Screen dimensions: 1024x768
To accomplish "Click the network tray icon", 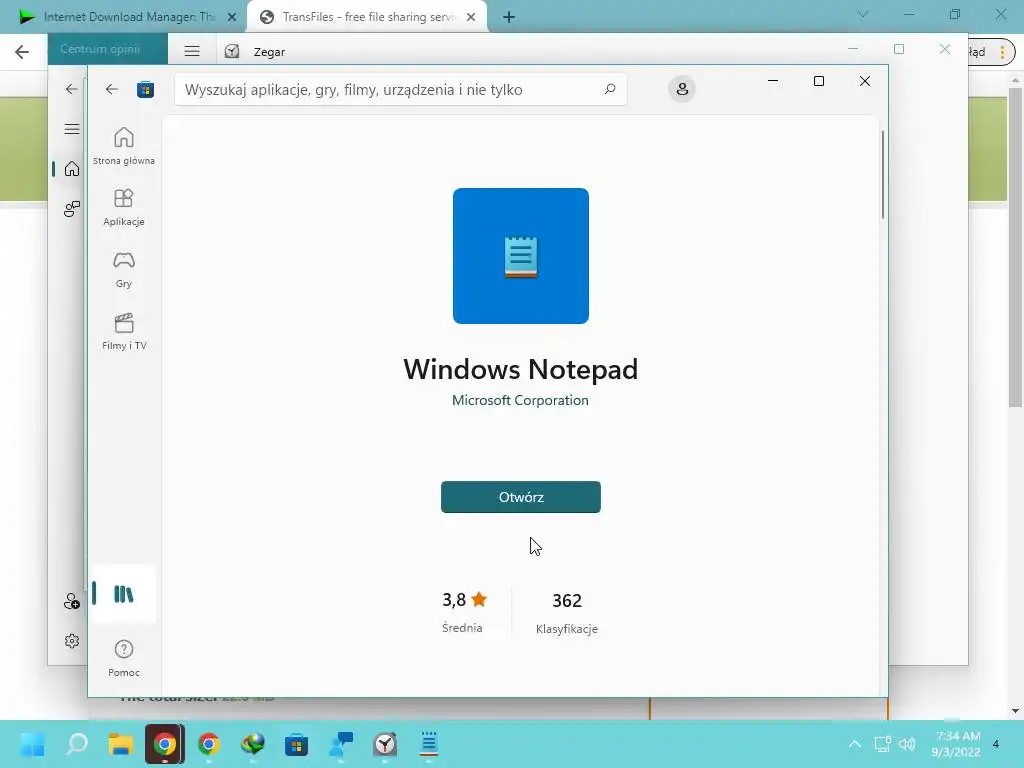I will pos(882,744).
